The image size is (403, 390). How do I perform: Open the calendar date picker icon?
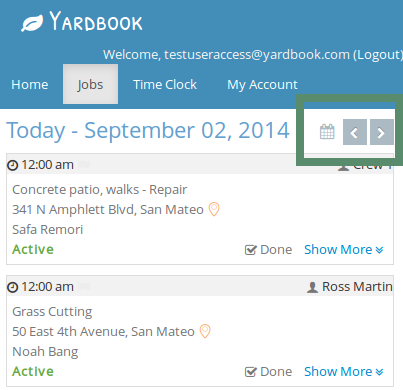pyautogui.click(x=327, y=132)
